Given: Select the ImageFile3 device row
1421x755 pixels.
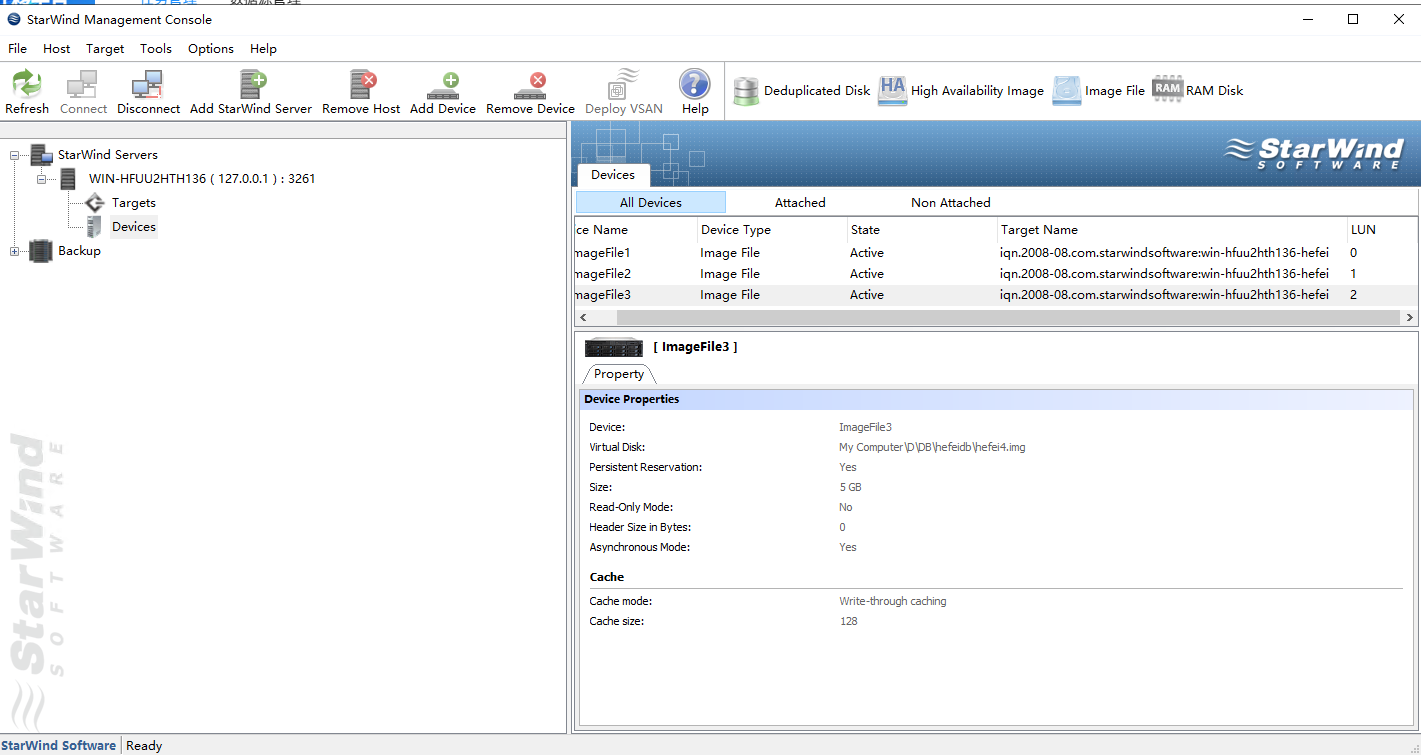Looking at the screenshot, I should [x=996, y=295].
